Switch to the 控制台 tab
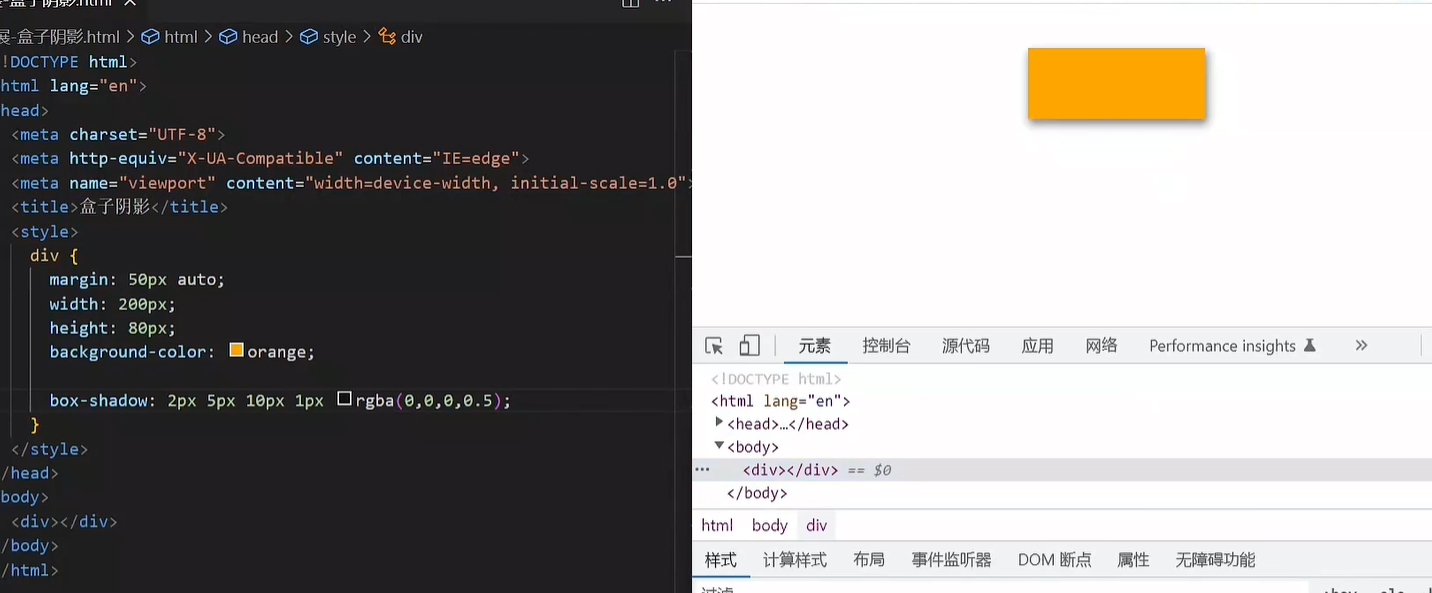 886,346
